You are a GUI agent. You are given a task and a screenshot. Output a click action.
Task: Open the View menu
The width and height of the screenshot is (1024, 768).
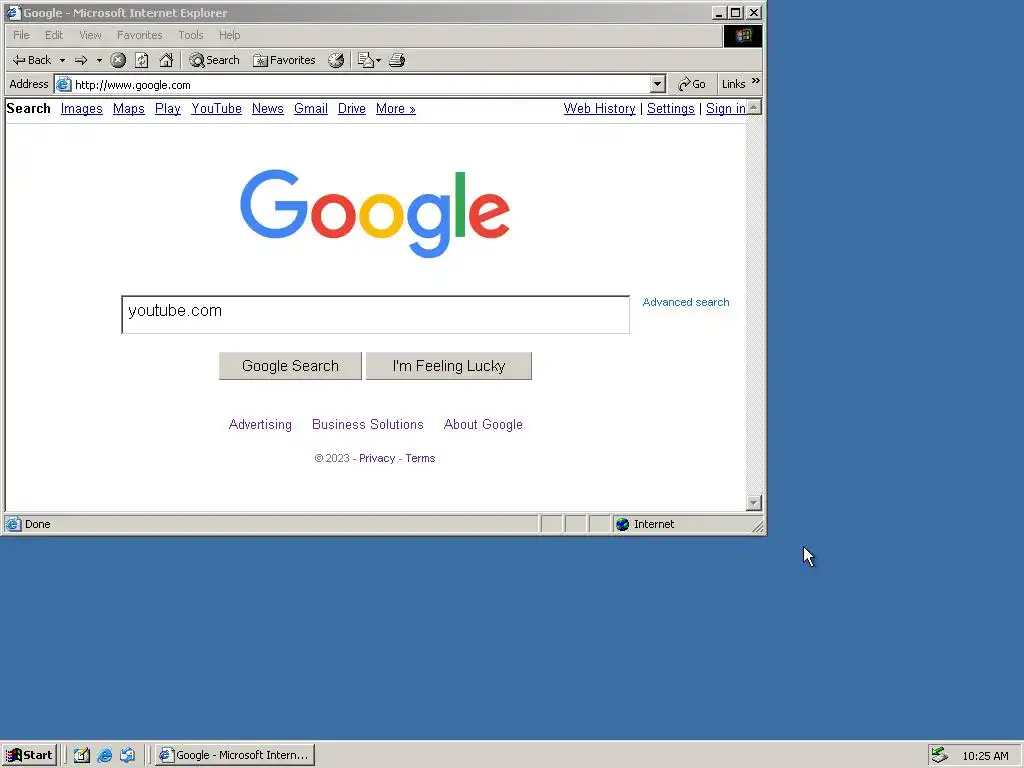[90, 35]
